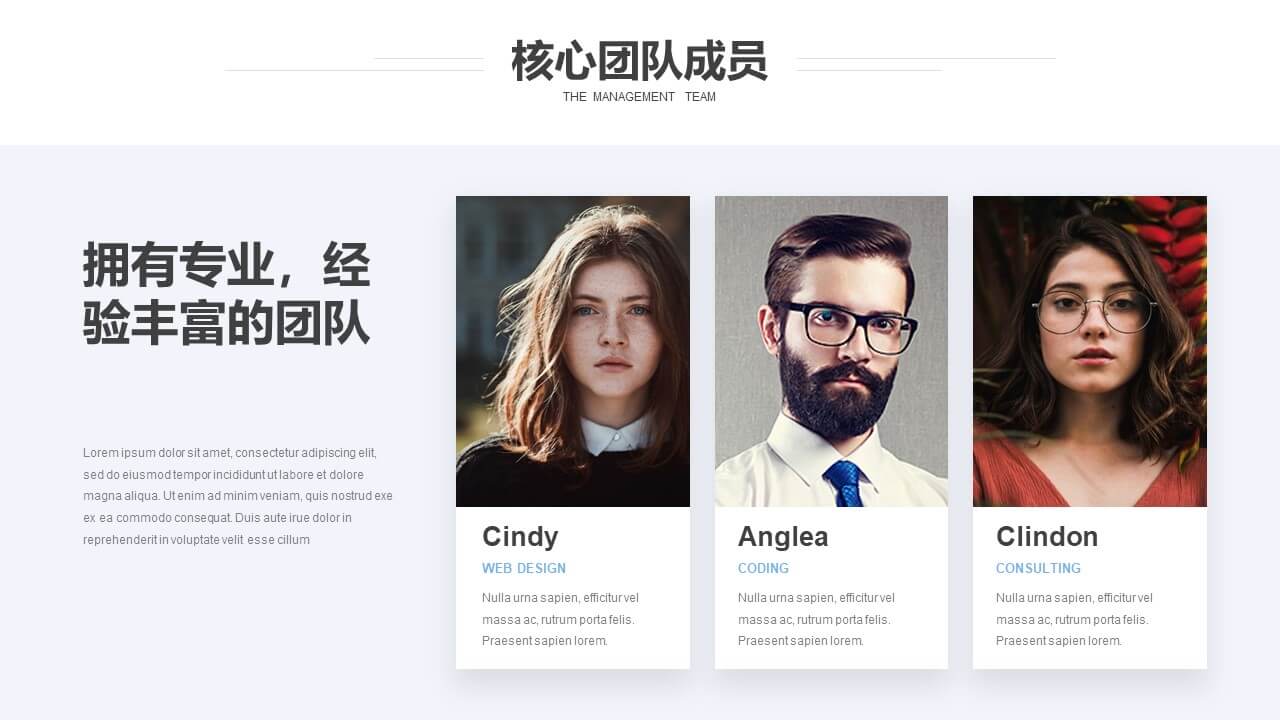This screenshot has width=1280, height=720.
Task: Click Anglea's blue necktie in photo
Action: pyautogui.click(x=845, y=483)
